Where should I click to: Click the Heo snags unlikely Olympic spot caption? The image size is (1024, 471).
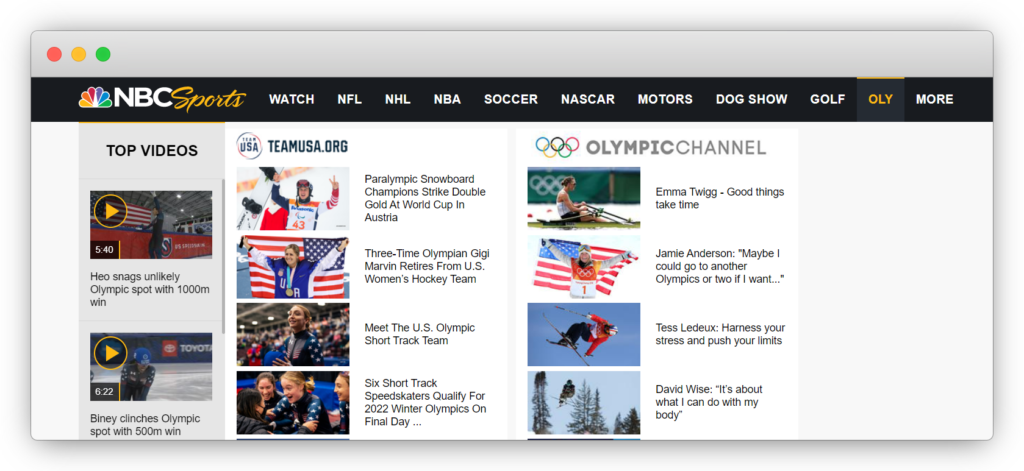pyautogui.click(x=150, y=289)
